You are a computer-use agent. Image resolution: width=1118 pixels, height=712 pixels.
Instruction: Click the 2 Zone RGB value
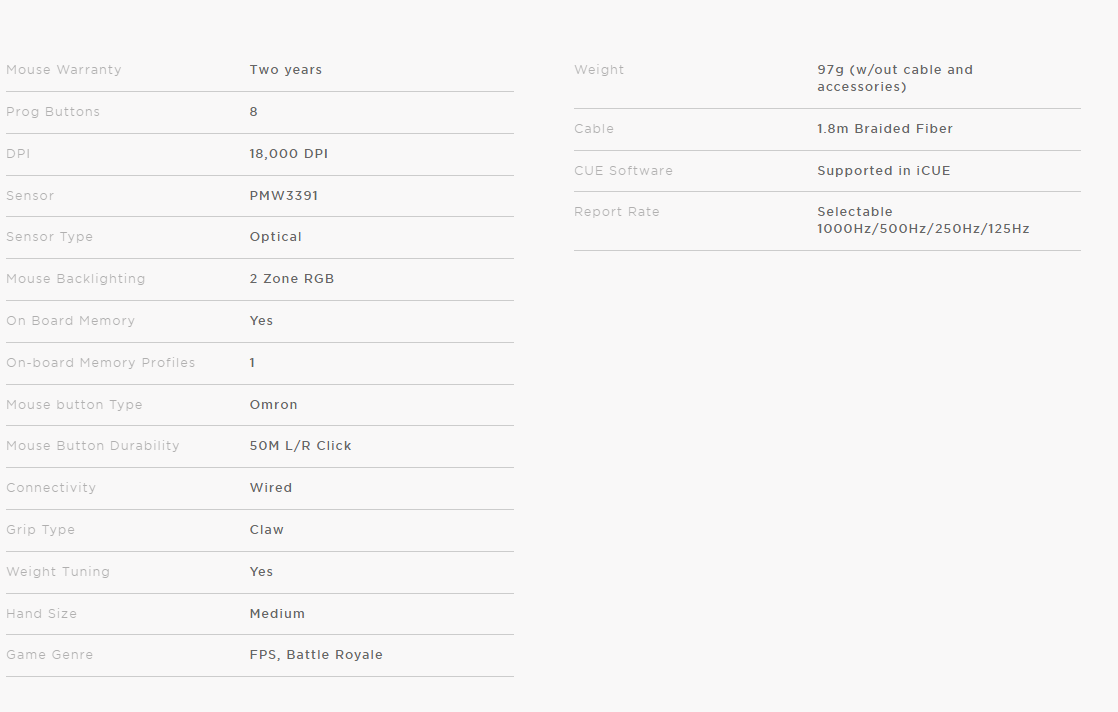[292, 279]
